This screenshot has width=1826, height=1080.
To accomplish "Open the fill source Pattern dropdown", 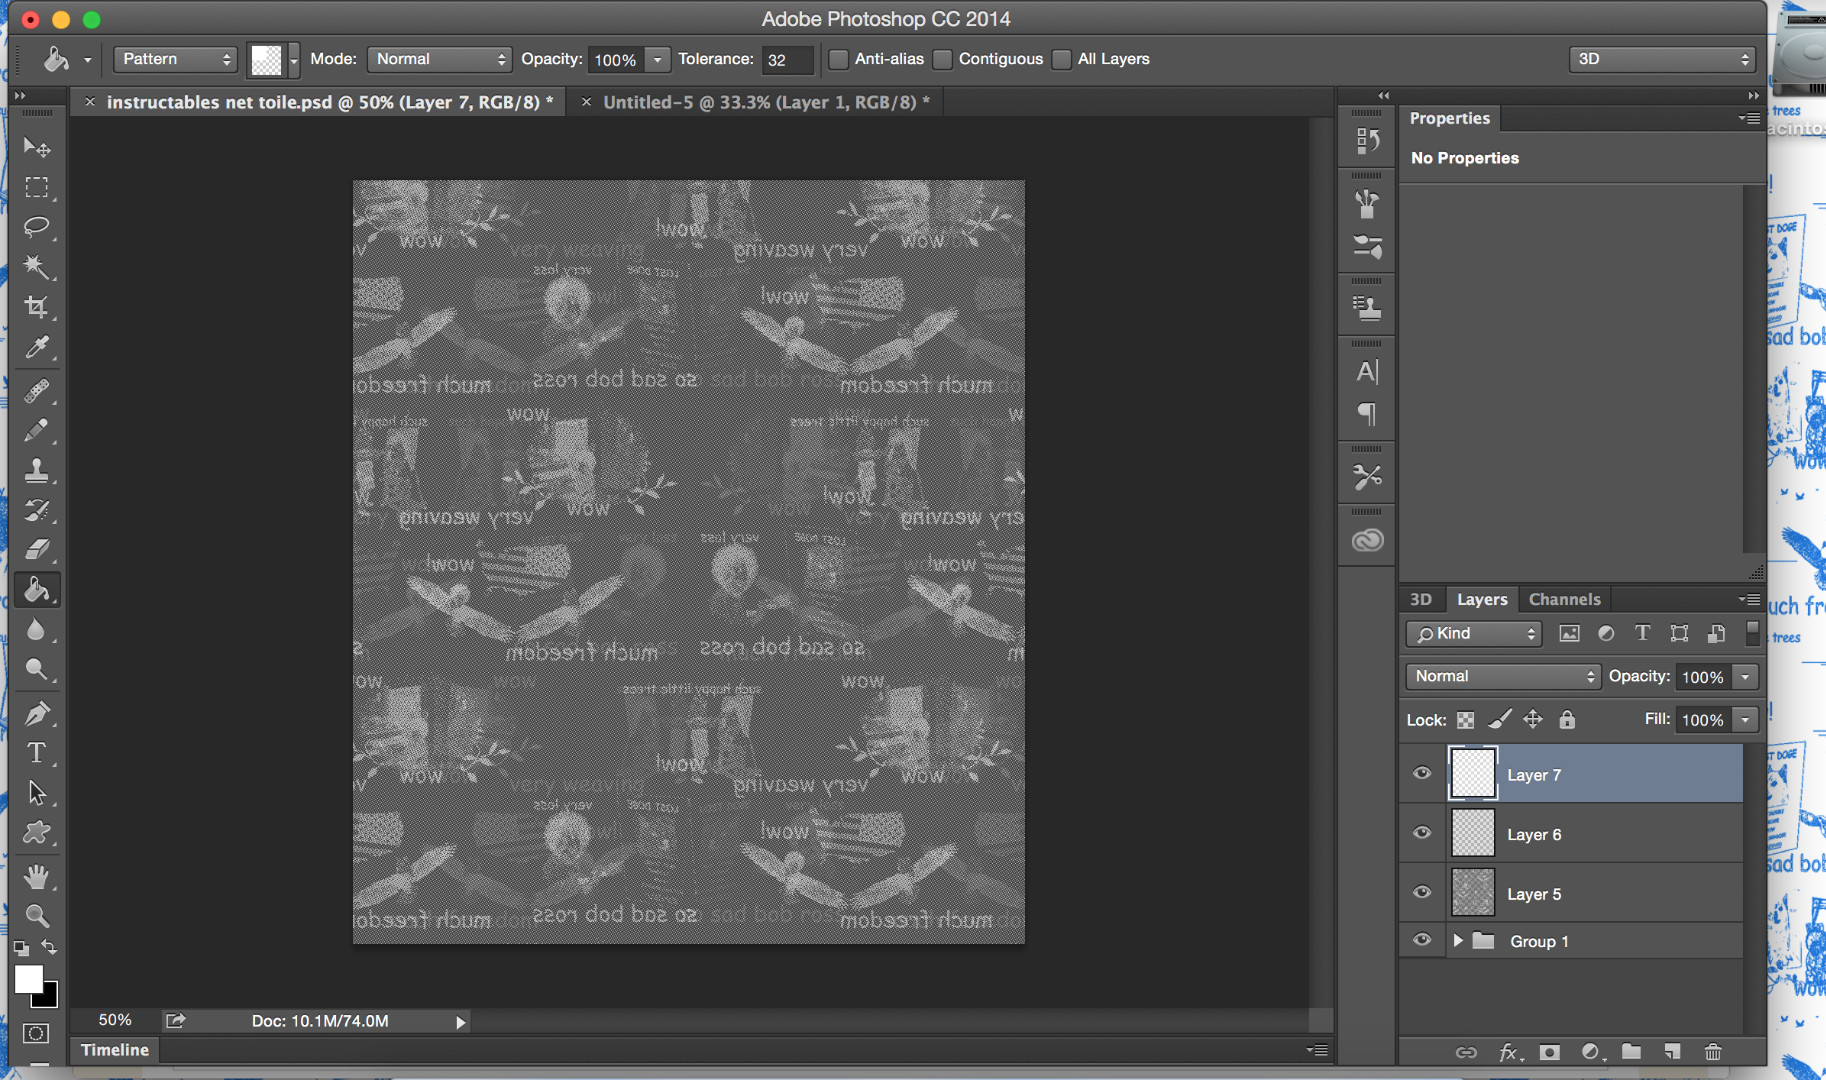I will click(x=175, y=59).
